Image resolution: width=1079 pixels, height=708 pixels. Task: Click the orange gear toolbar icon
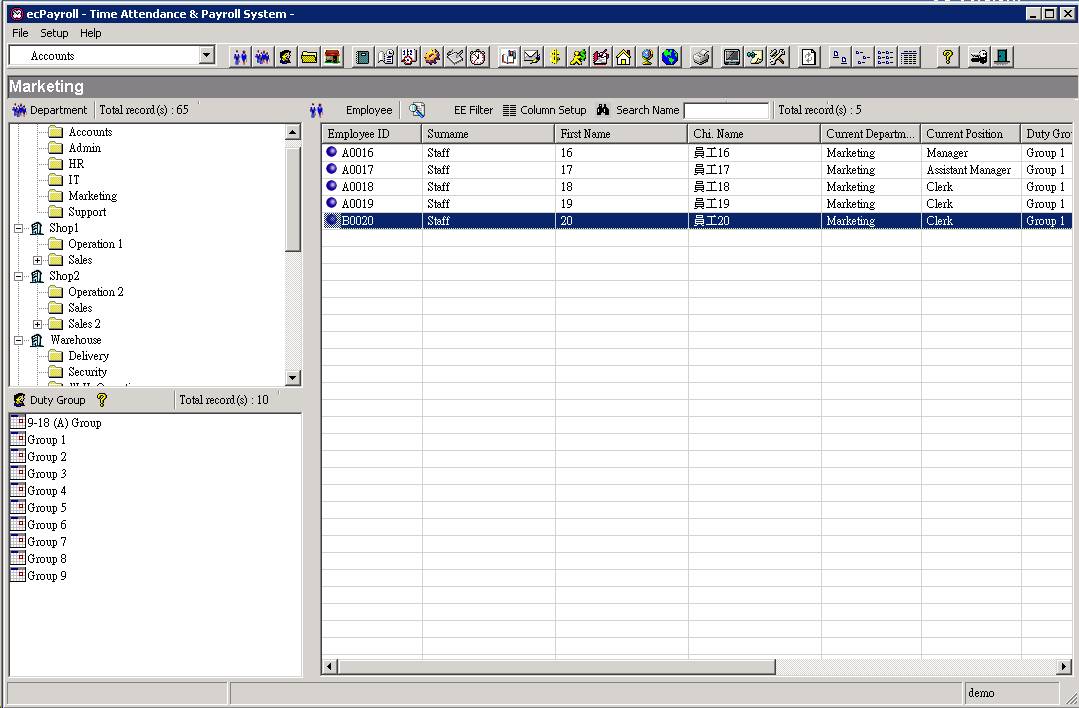tap(431, 57)
